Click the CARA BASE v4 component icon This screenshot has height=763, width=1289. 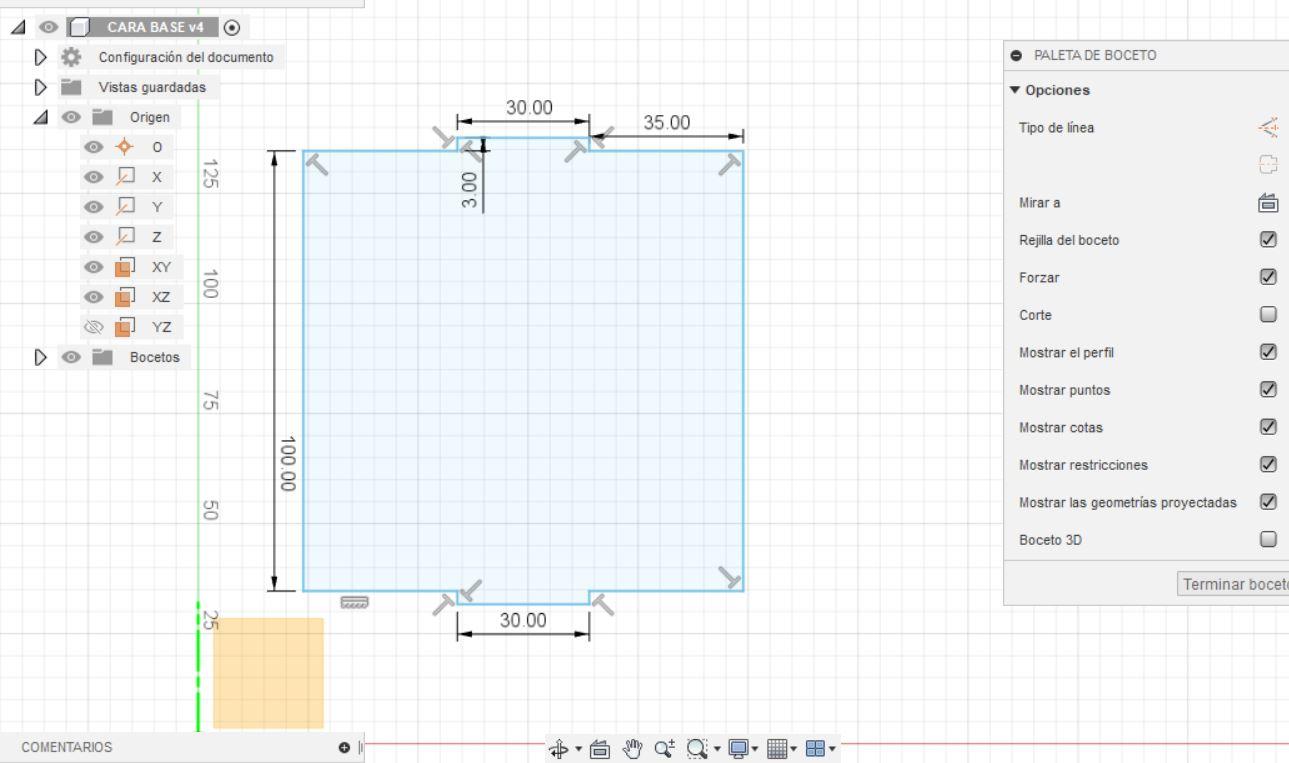(x=80, y=27)
